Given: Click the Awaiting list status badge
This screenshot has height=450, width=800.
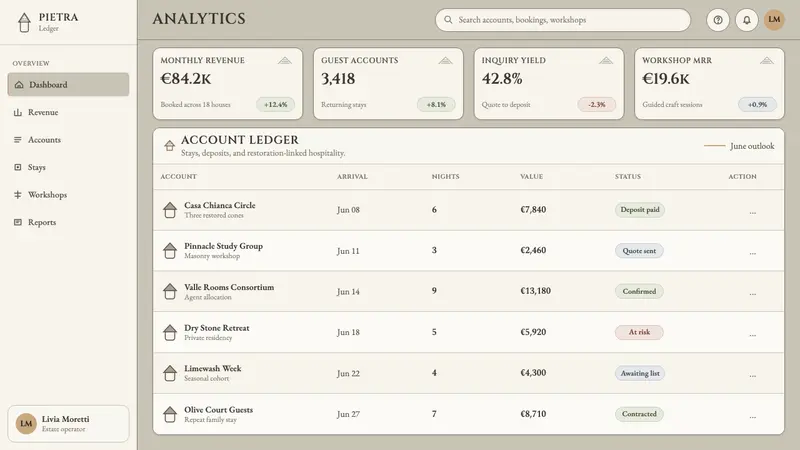Looking at the screenshot, I should 640,373.
